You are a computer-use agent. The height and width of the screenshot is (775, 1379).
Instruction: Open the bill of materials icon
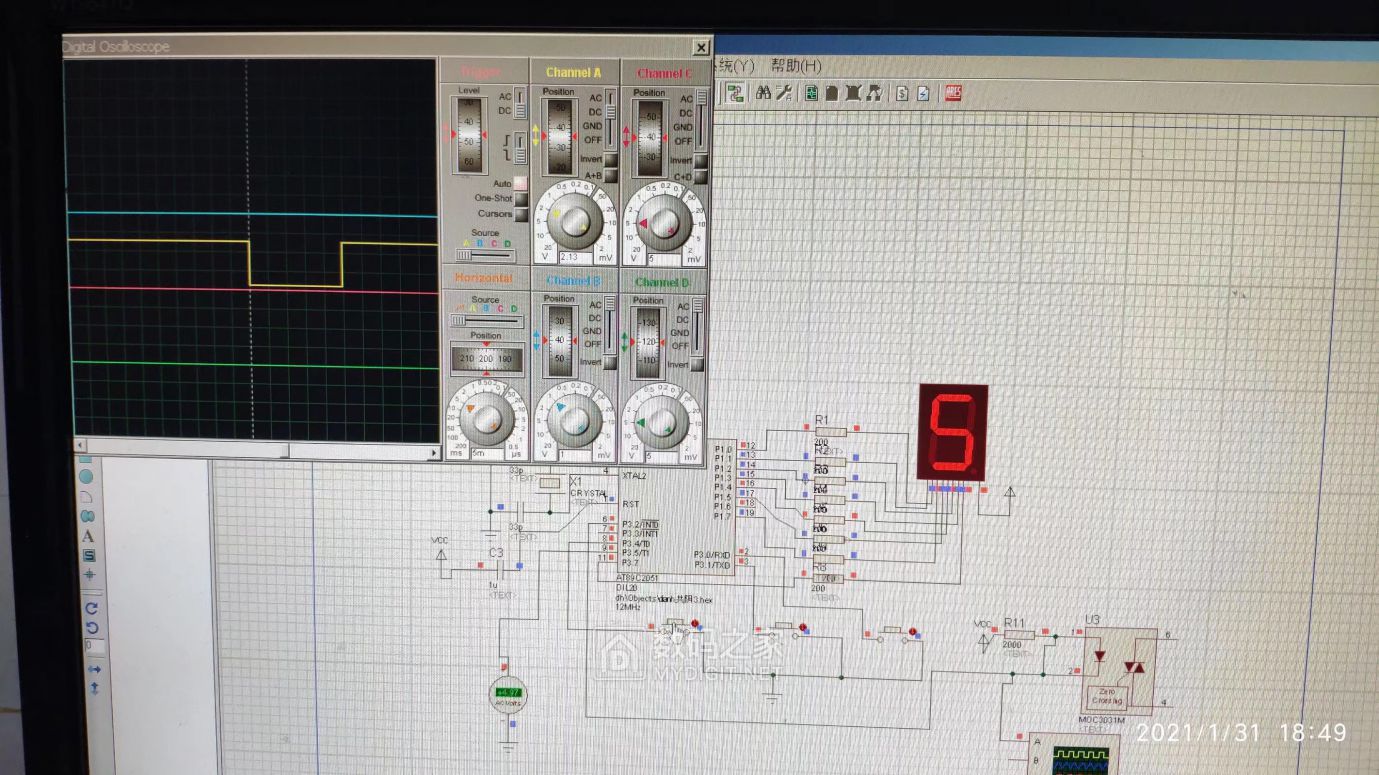pyautogui.click(x=901, y=93)
